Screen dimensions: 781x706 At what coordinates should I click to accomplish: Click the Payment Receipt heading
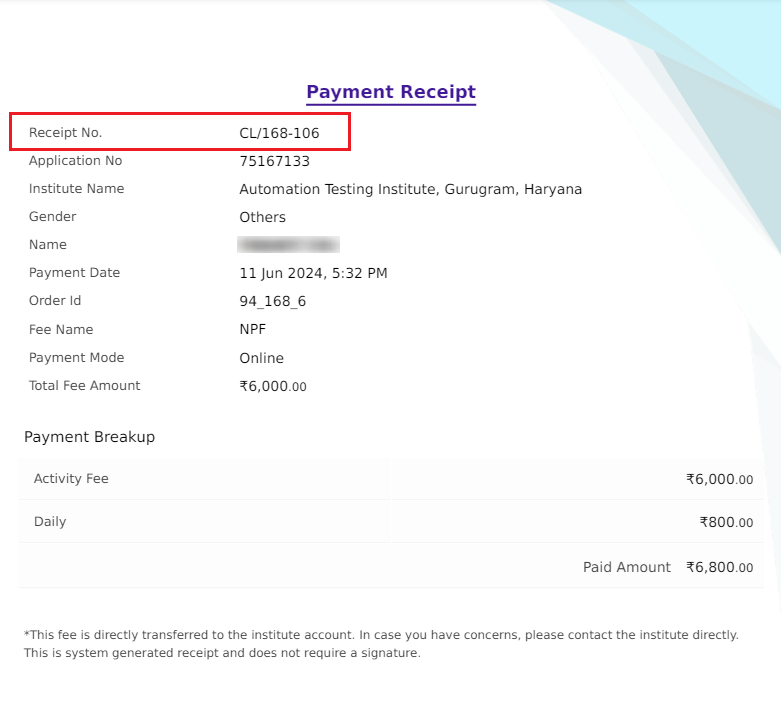[x=390, y=92]
